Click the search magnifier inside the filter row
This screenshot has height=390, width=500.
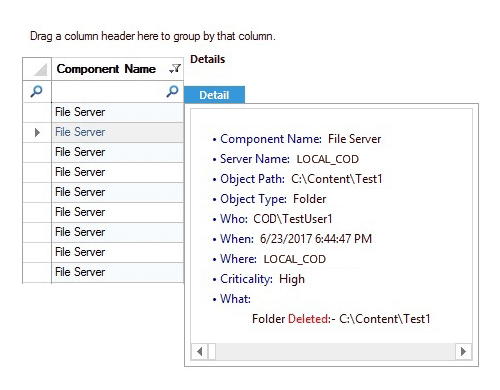(x=172, y=91)
